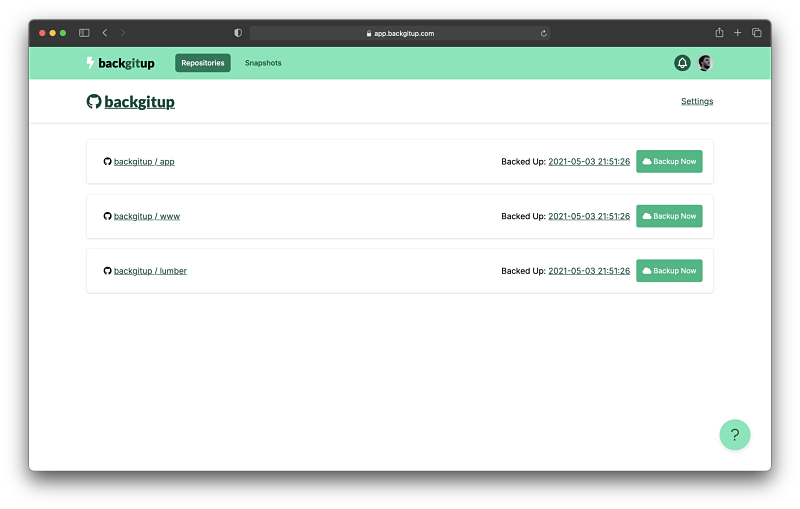This screenshot has height=509, width=800.
Task: Toggle the Safari sidebar icon
Action: (x=84, y=33)
